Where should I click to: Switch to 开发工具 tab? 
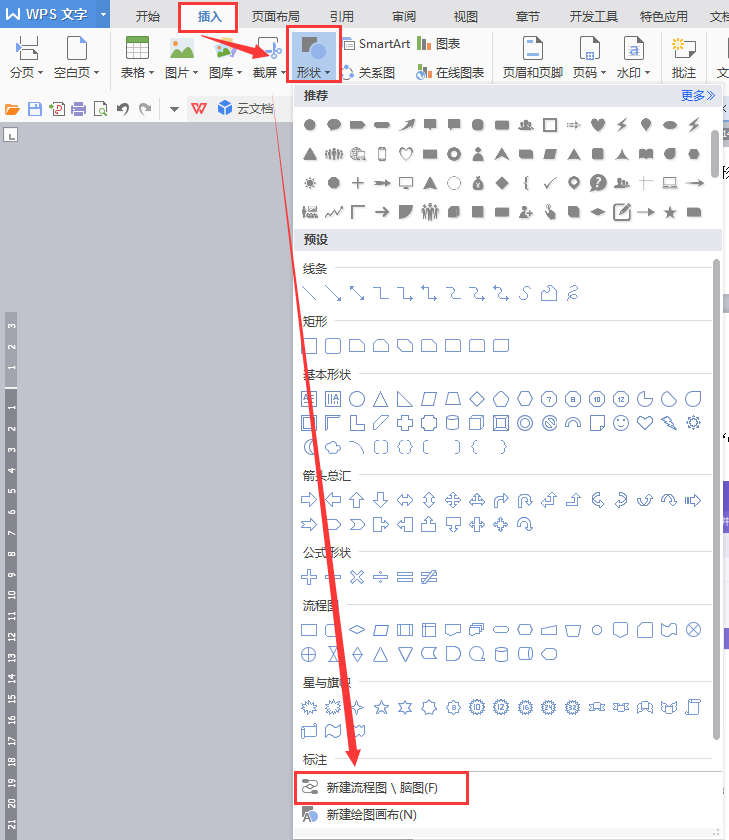pos(593,16)
